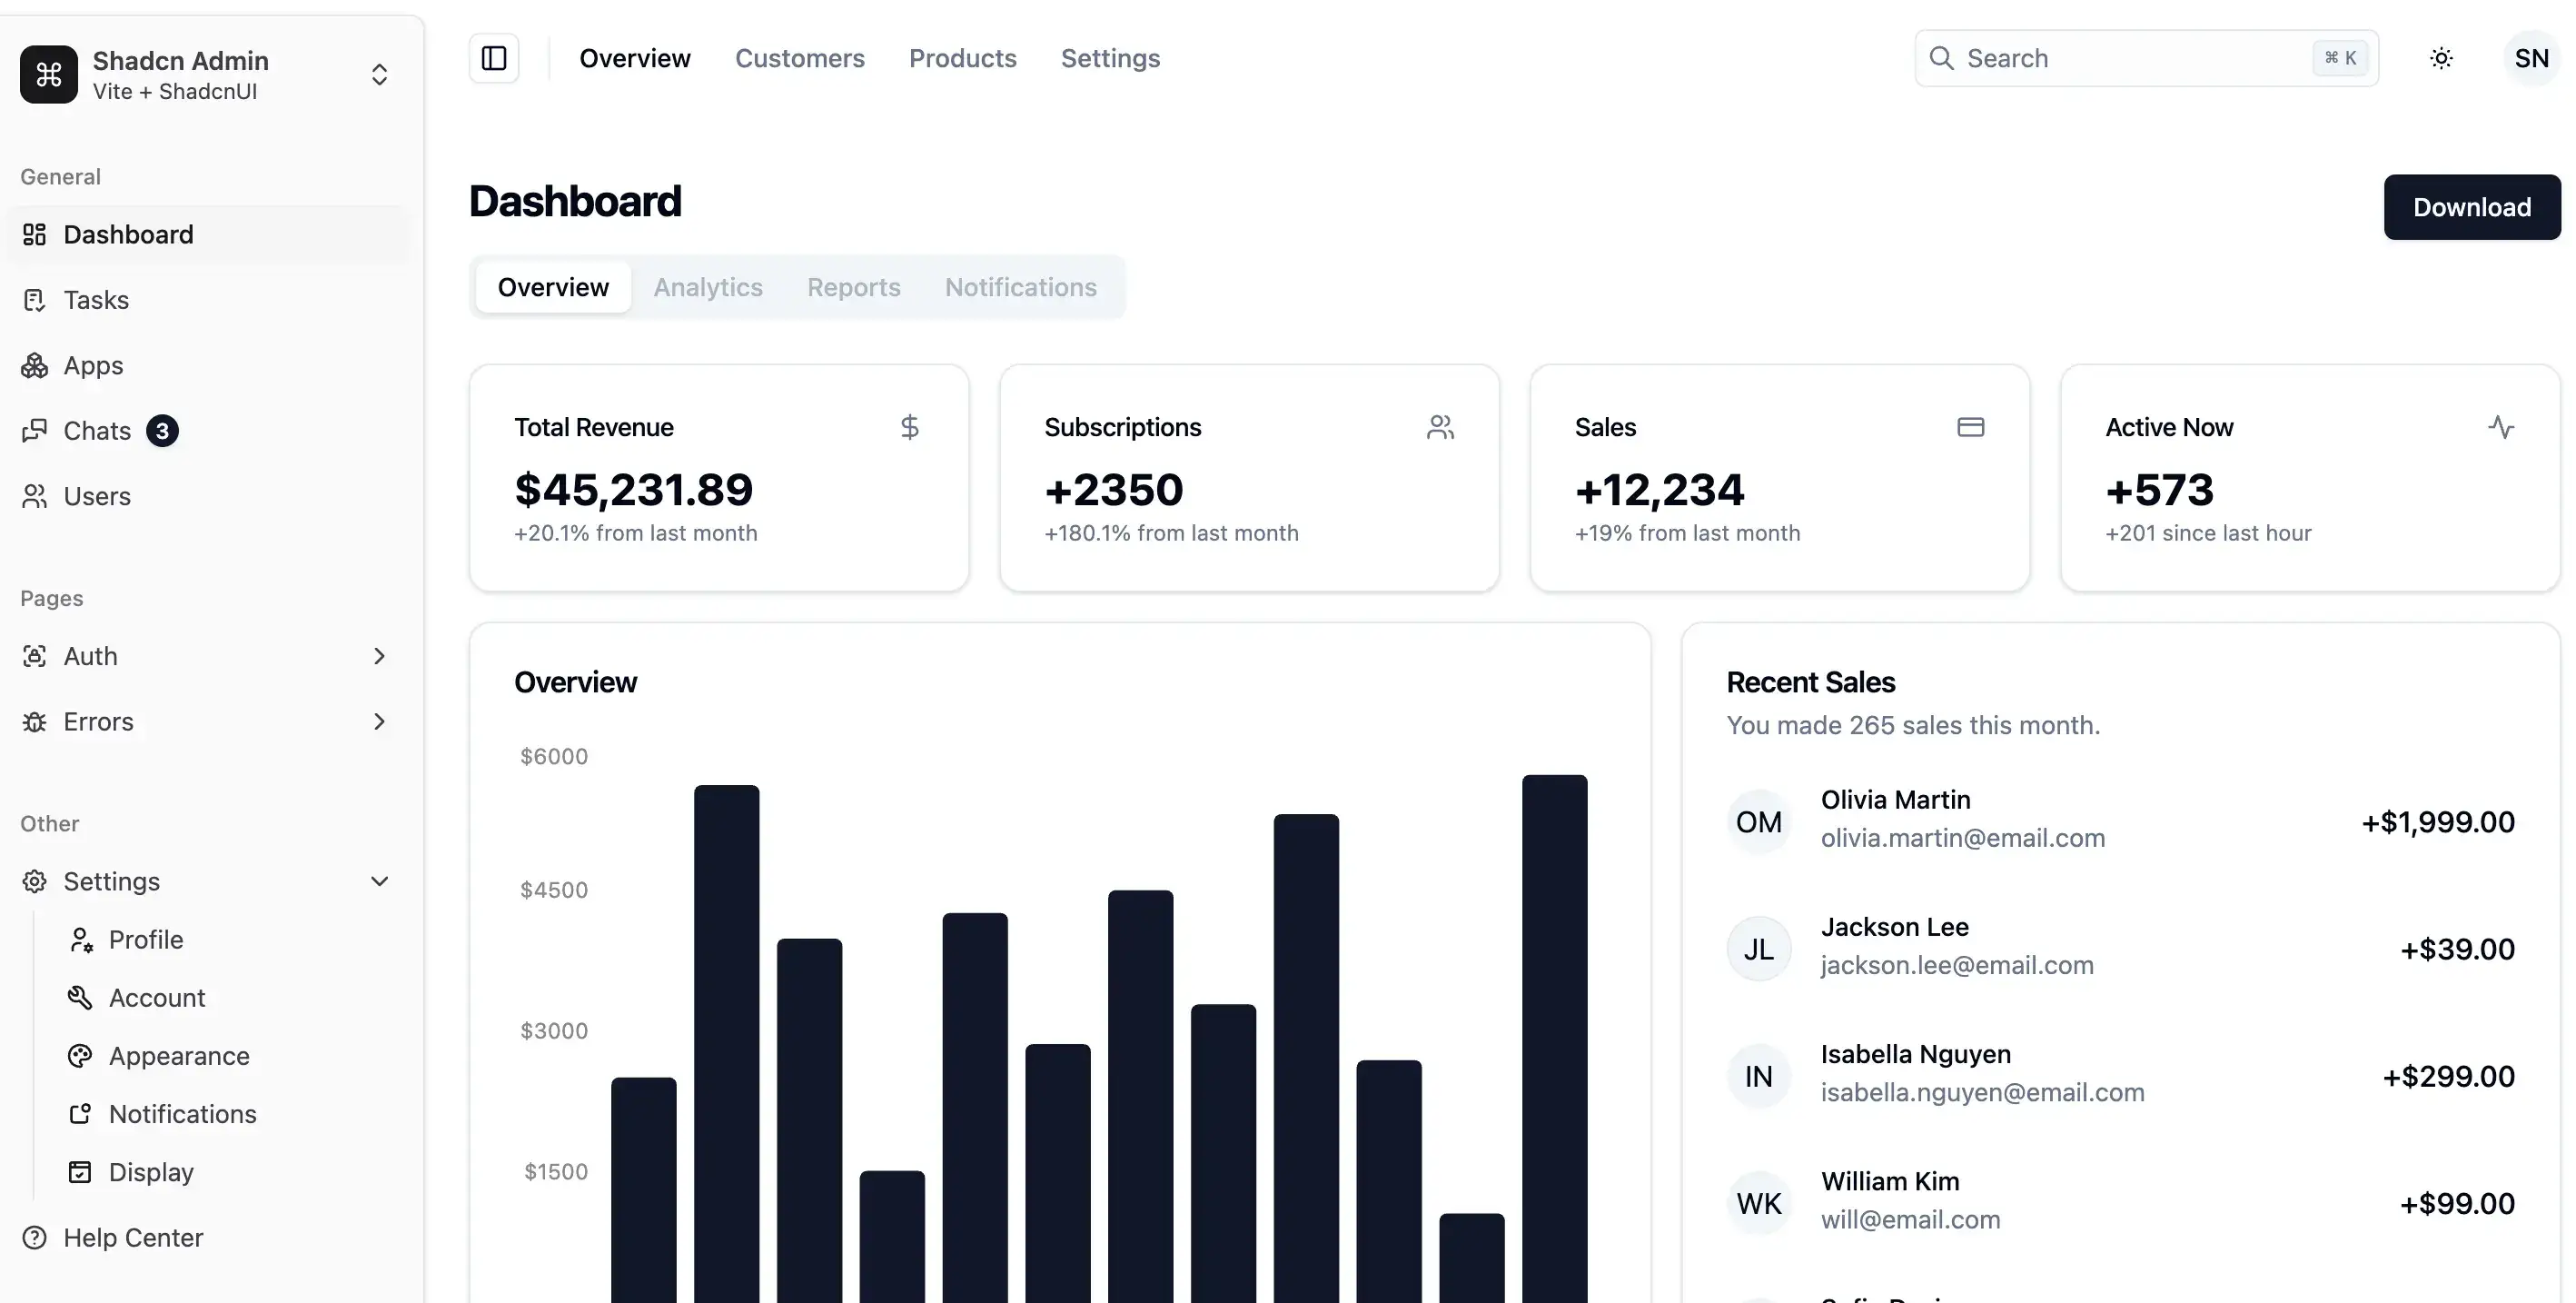The width and height of the screenshot is (2576, 1303).
Task: Switch to the Reports tab
Action: (854, 287)
